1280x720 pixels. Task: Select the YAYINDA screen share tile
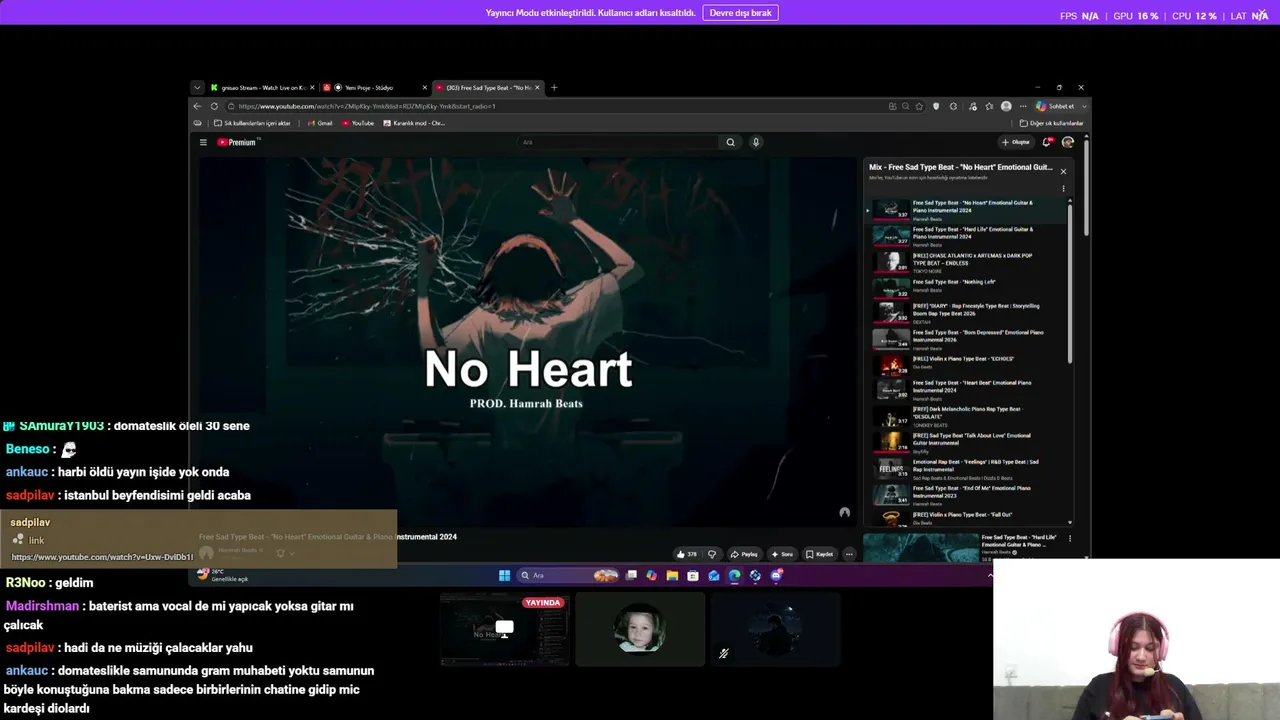click(x=505, y=629)
